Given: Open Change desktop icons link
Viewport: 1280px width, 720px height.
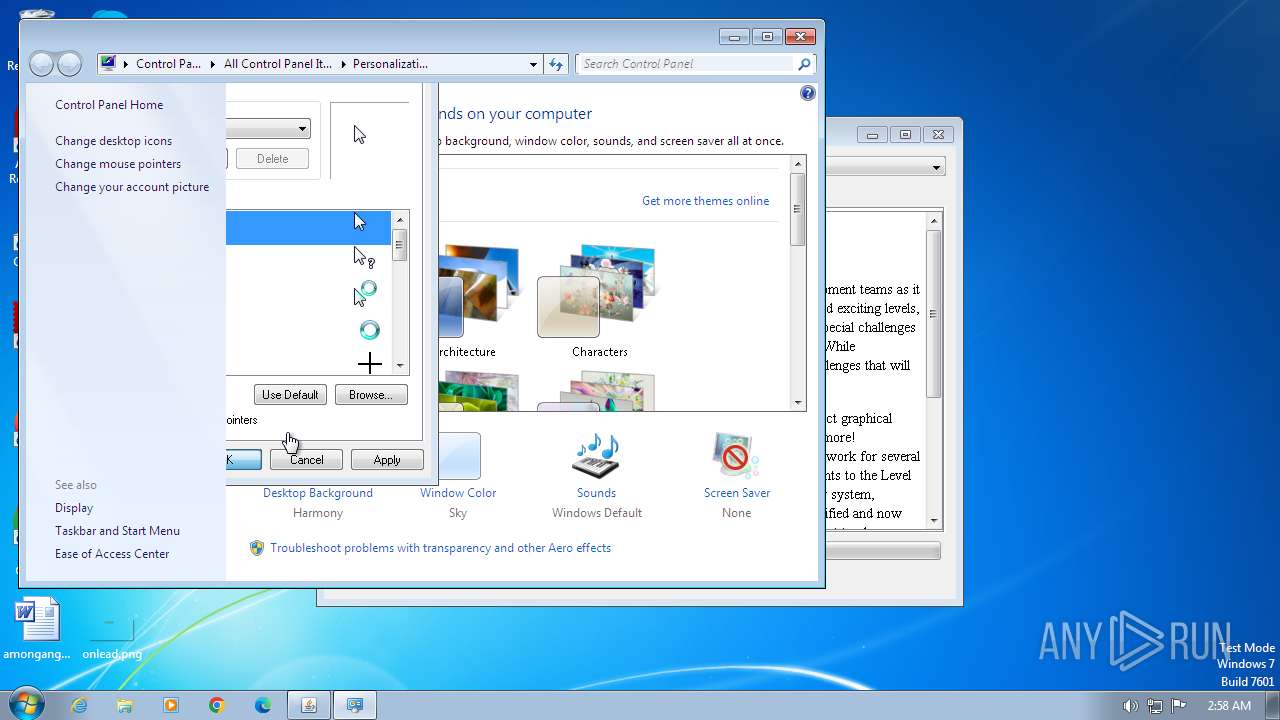Looking at the screenshot, I should point(113,141).
